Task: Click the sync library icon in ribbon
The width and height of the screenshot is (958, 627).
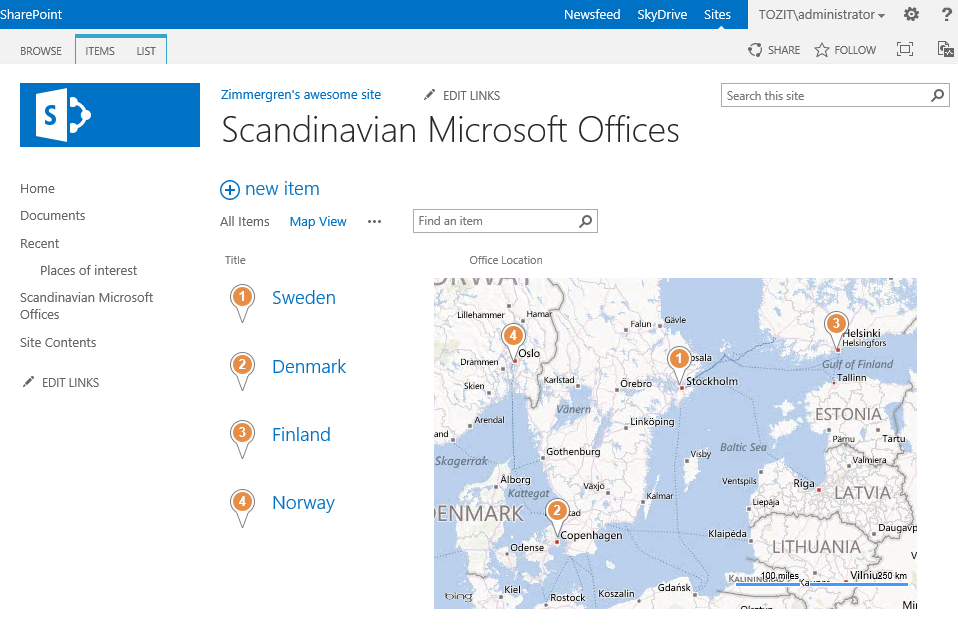Action: pos(945,49)
